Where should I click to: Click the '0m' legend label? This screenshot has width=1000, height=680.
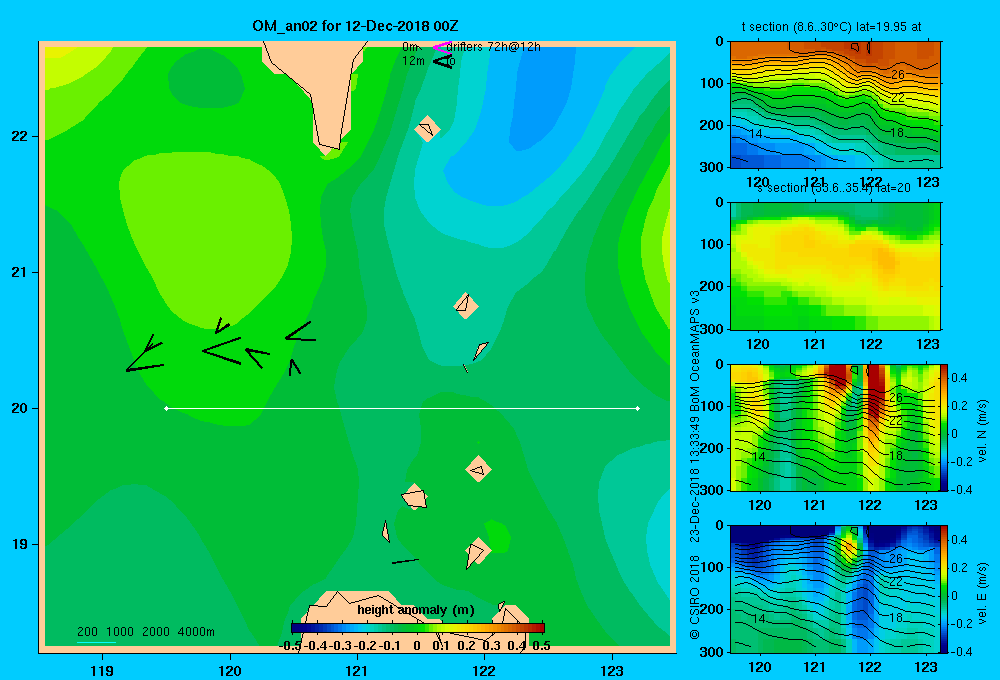pyautogui.click(x=411, y=47)
